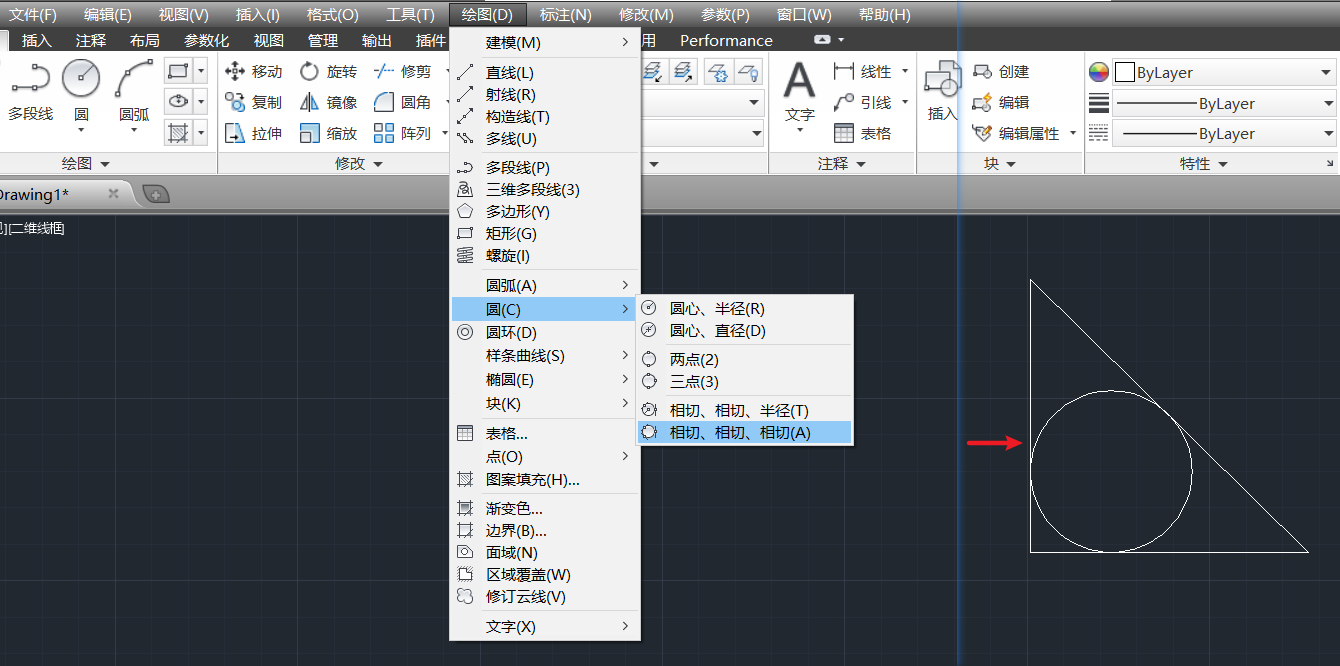
Task: Switch to the 注释 ribbon tab
Action: pyautogui.click(x=90, y=41)
